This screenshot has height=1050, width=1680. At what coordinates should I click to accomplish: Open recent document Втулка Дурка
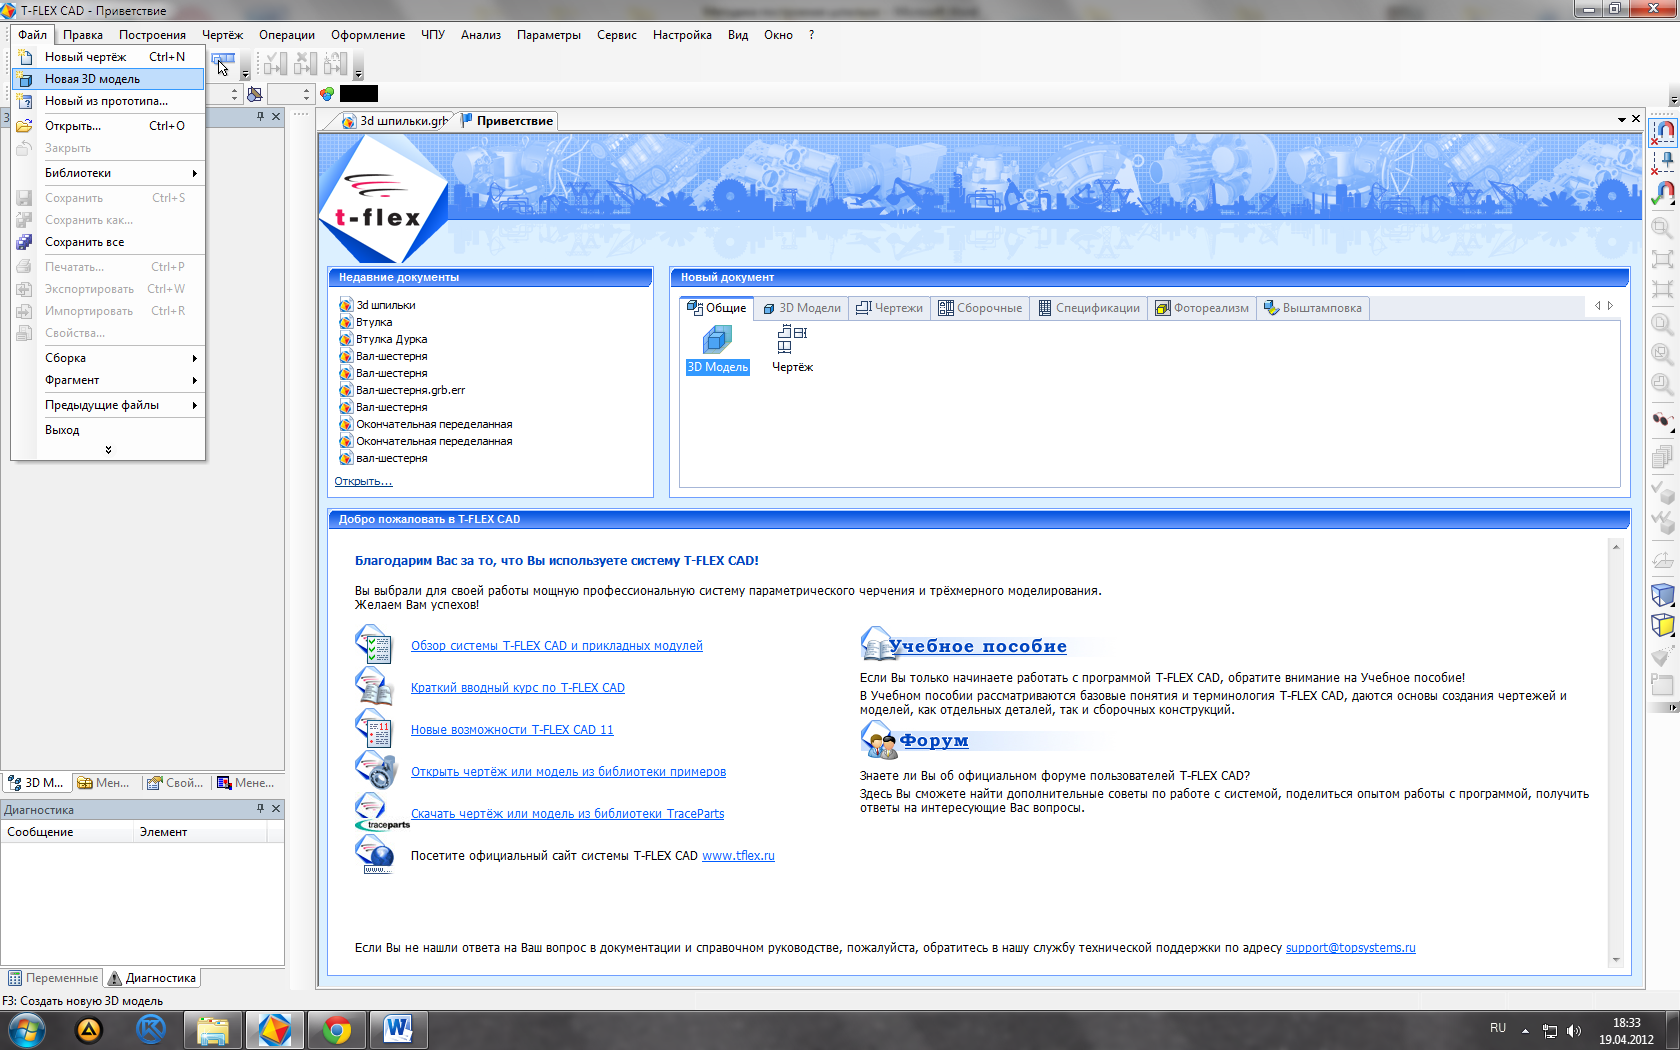coord(391,339)
